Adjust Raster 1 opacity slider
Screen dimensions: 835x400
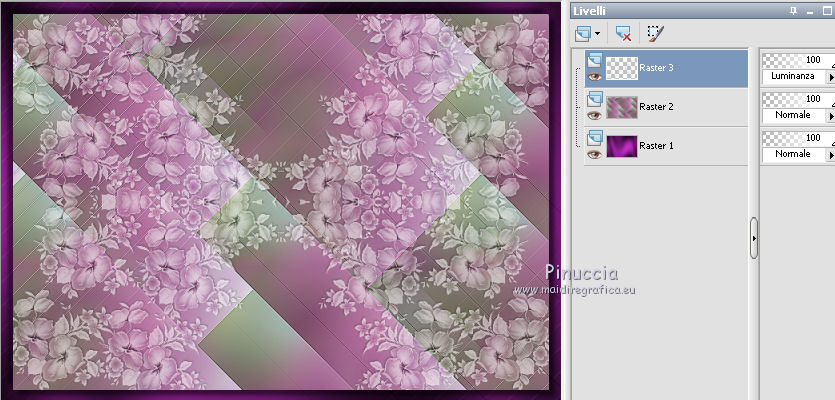[798, 137]
